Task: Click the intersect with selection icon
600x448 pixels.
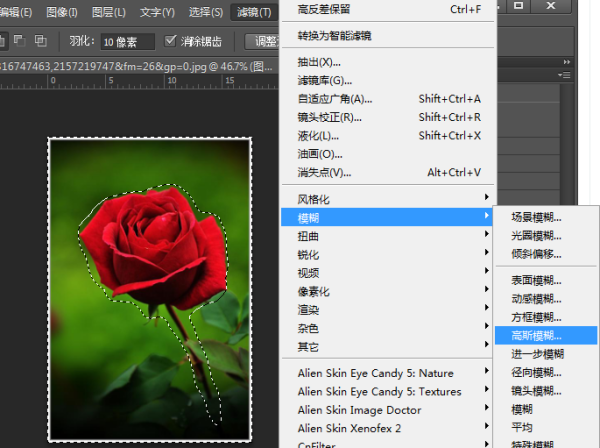Action: [41, 41]
